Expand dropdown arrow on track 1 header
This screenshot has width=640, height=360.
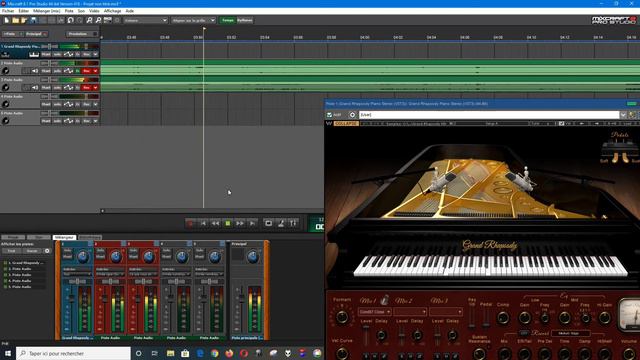click(96, 54)
